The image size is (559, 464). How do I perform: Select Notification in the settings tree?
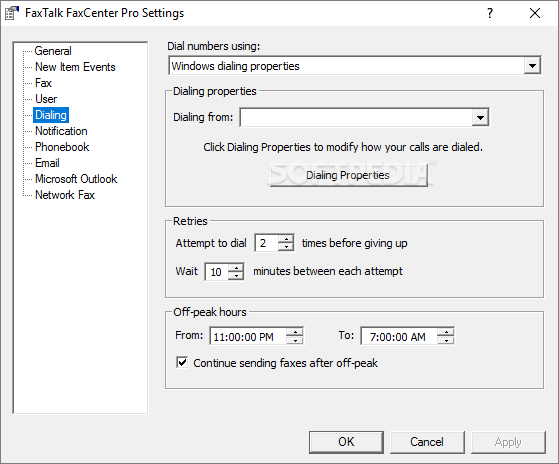(61, 131)
